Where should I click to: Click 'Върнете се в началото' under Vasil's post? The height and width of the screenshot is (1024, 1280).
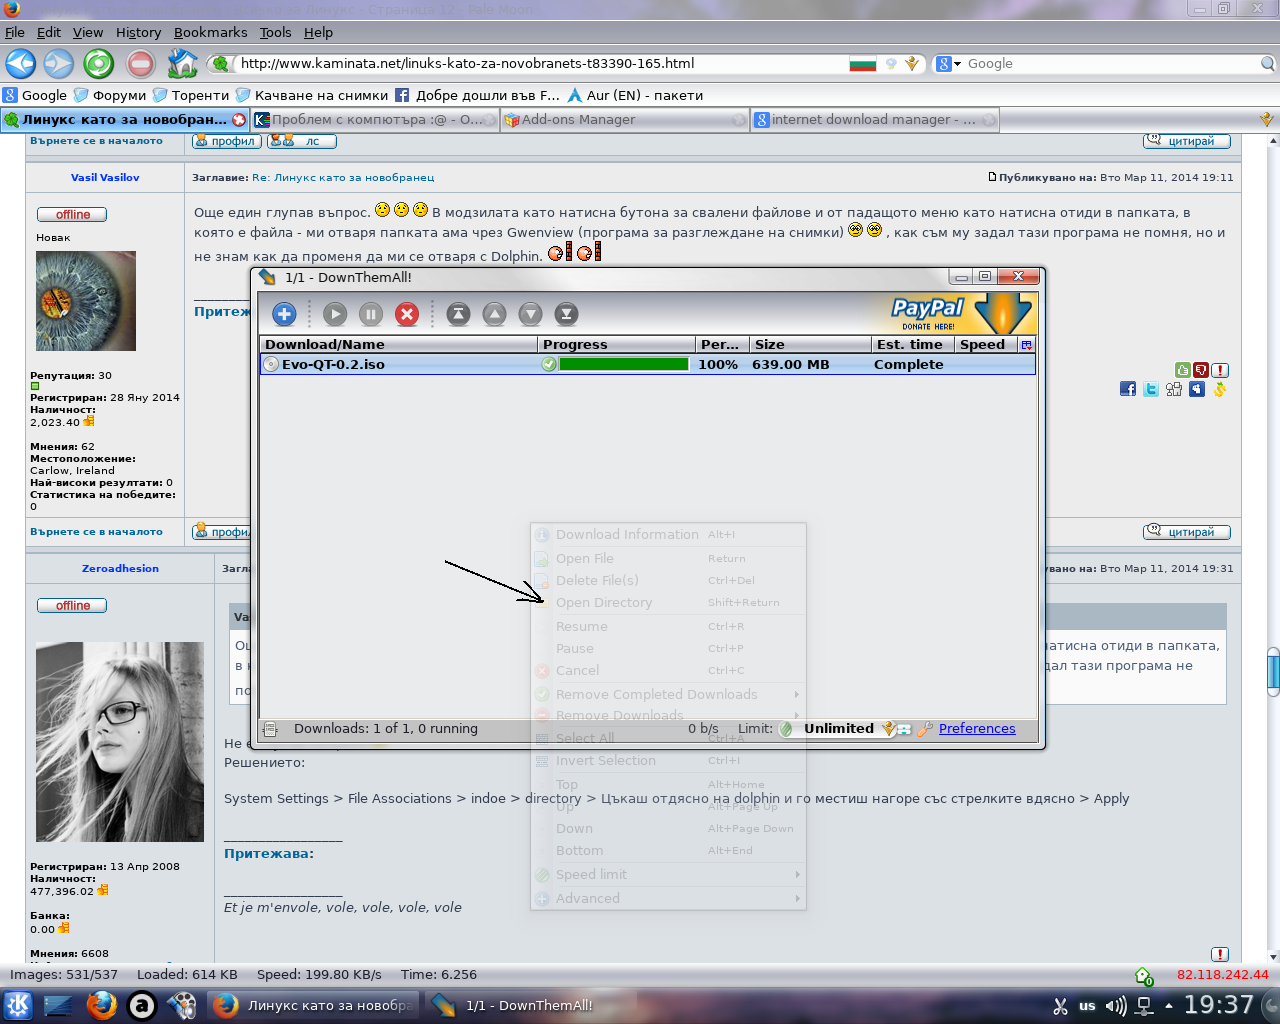coord(96,532)
